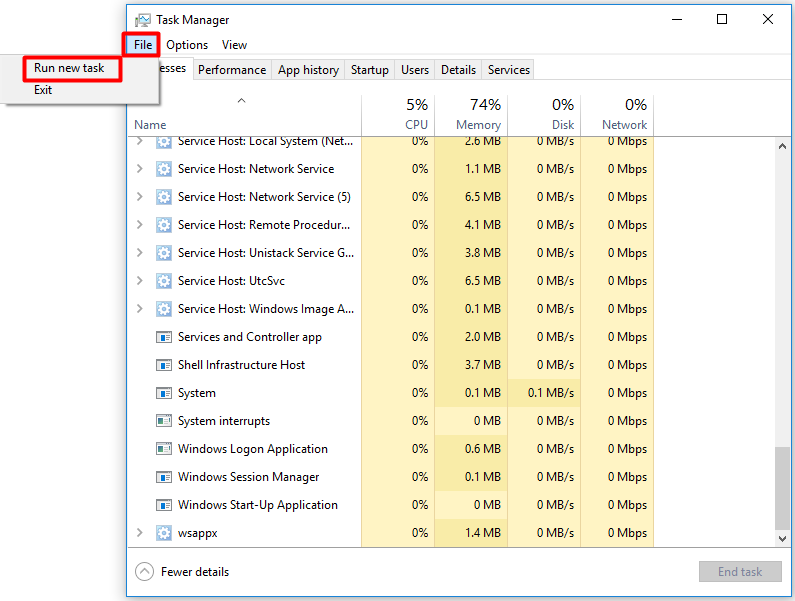Click the vertical scrollbar thumb
This screenshot has height=601, width=795.
click(x=782, y=488)
